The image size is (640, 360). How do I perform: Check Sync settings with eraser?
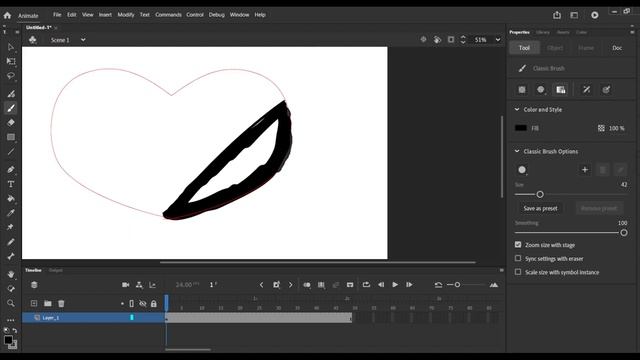pyautogui.click(x=518, y=258)
